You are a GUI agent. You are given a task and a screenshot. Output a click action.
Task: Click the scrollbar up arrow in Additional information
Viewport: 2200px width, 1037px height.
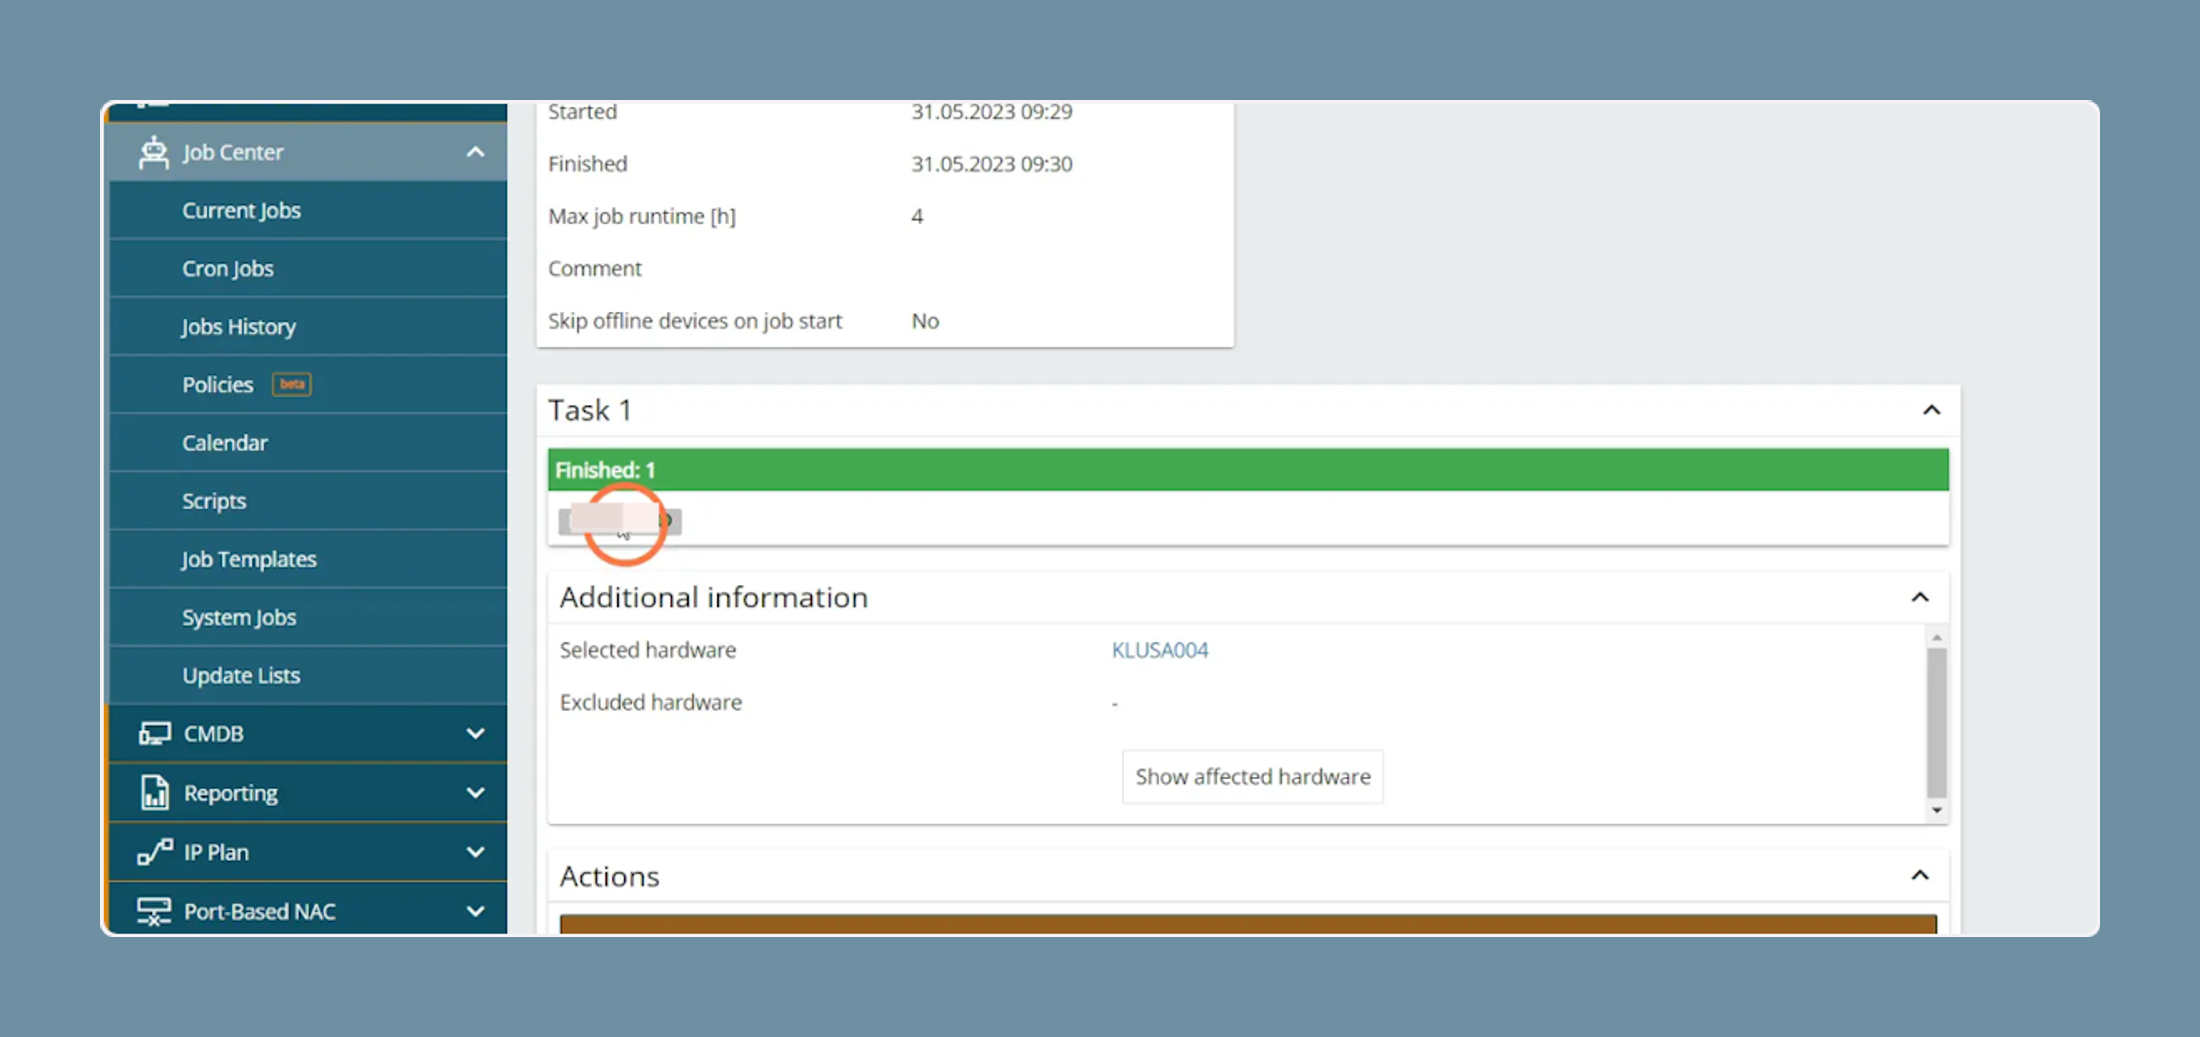click(x=1936, y=637)
